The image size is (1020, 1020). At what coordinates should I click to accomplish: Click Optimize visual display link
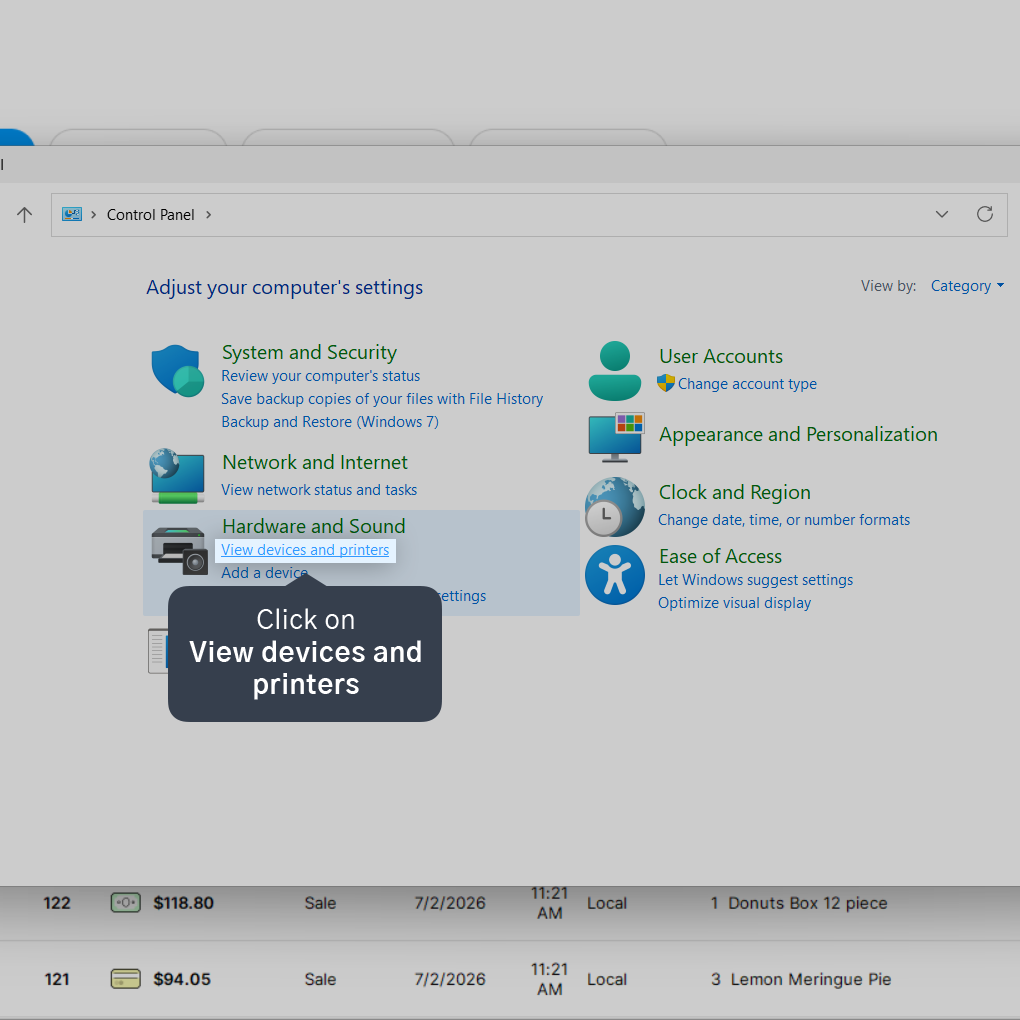click(x=734, y=603)
